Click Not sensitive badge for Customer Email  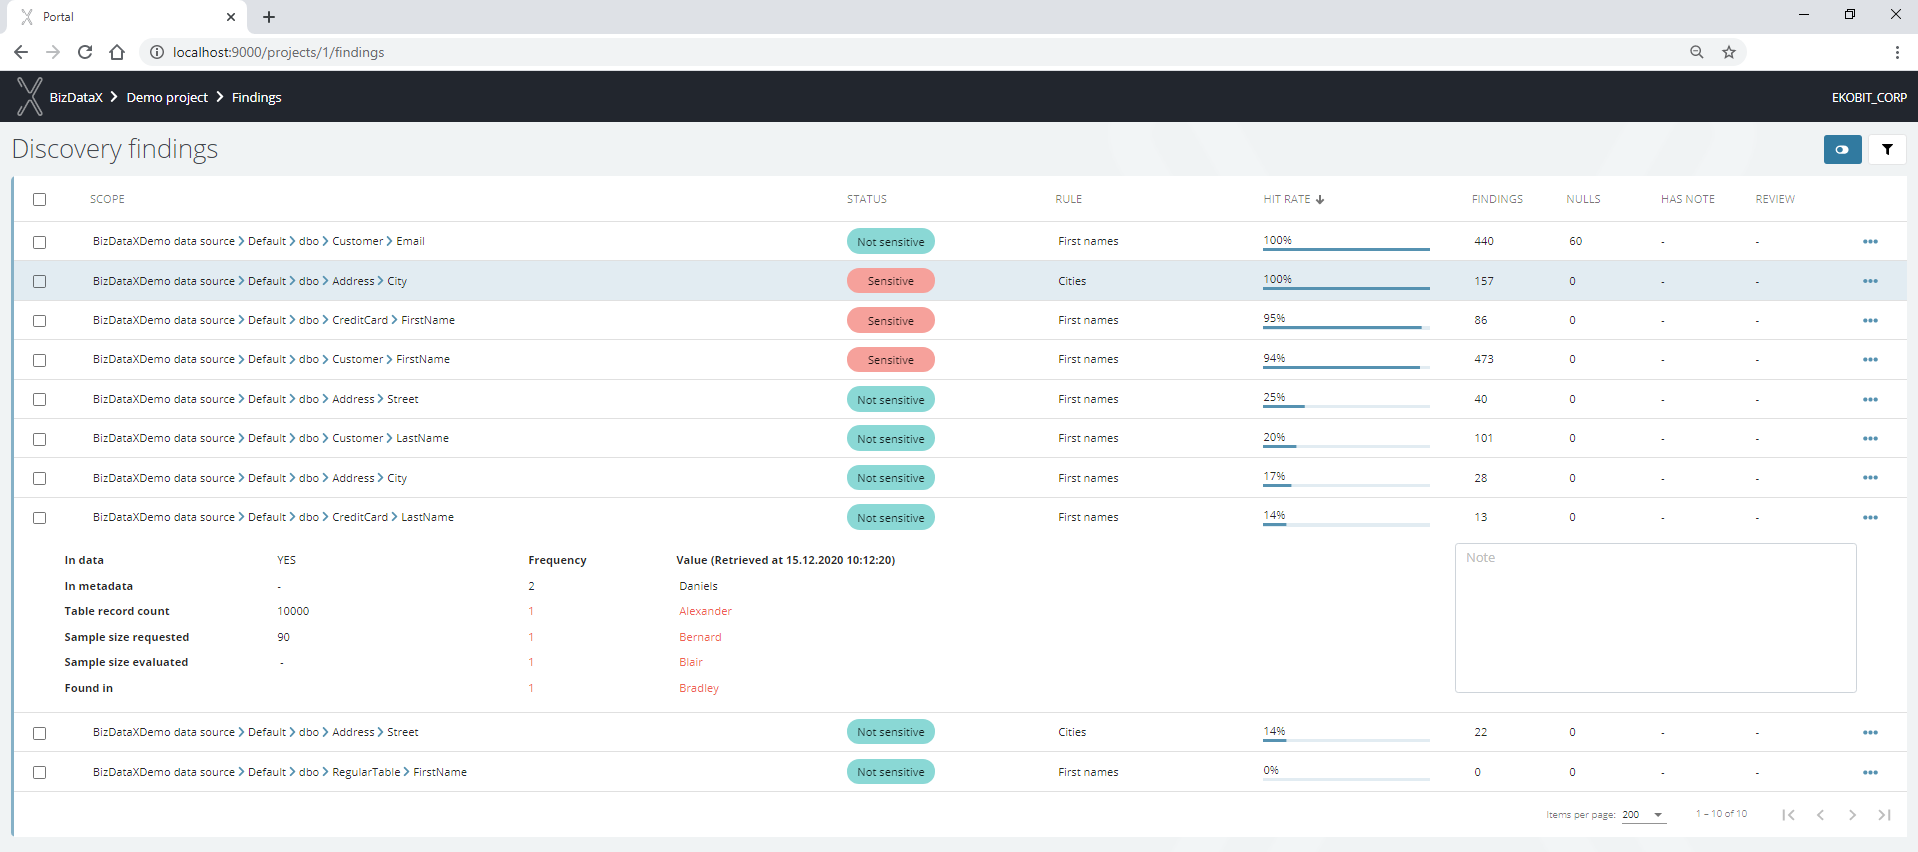click(x=891, y=242)
